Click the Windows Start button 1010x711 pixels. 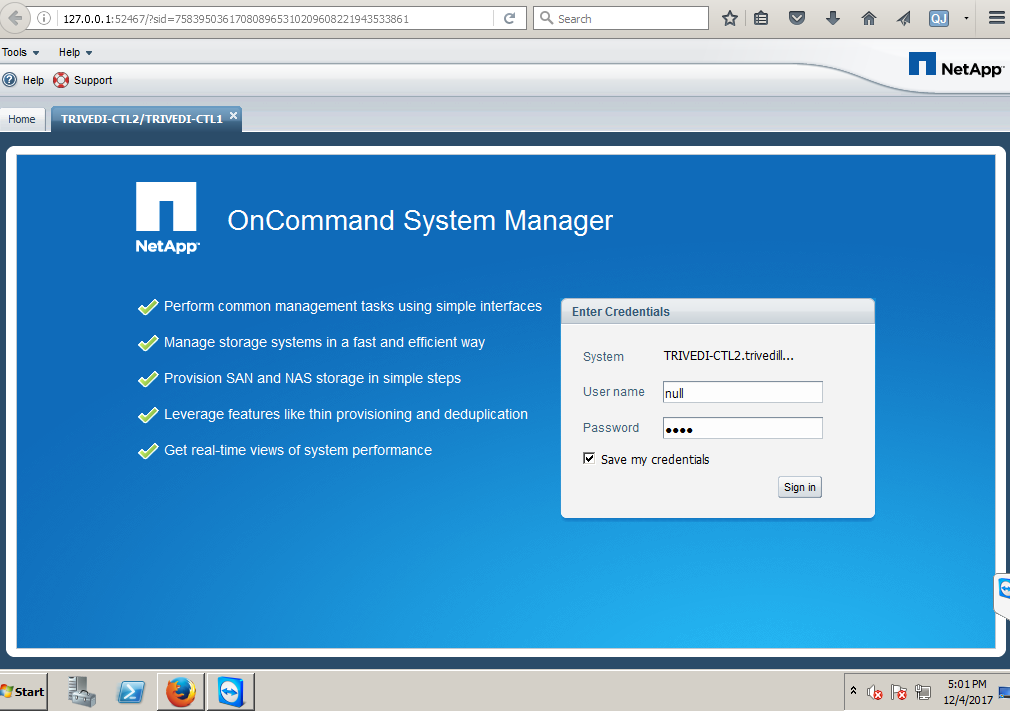[x=23, y=691]
